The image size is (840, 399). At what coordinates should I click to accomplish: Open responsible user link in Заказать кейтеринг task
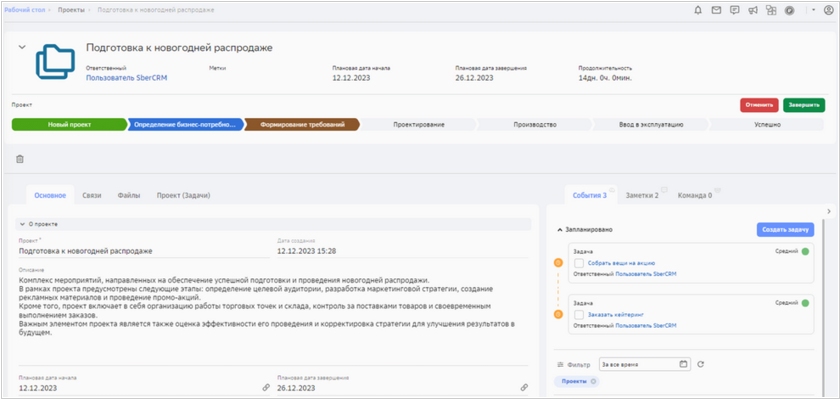(x=645, y=325)
